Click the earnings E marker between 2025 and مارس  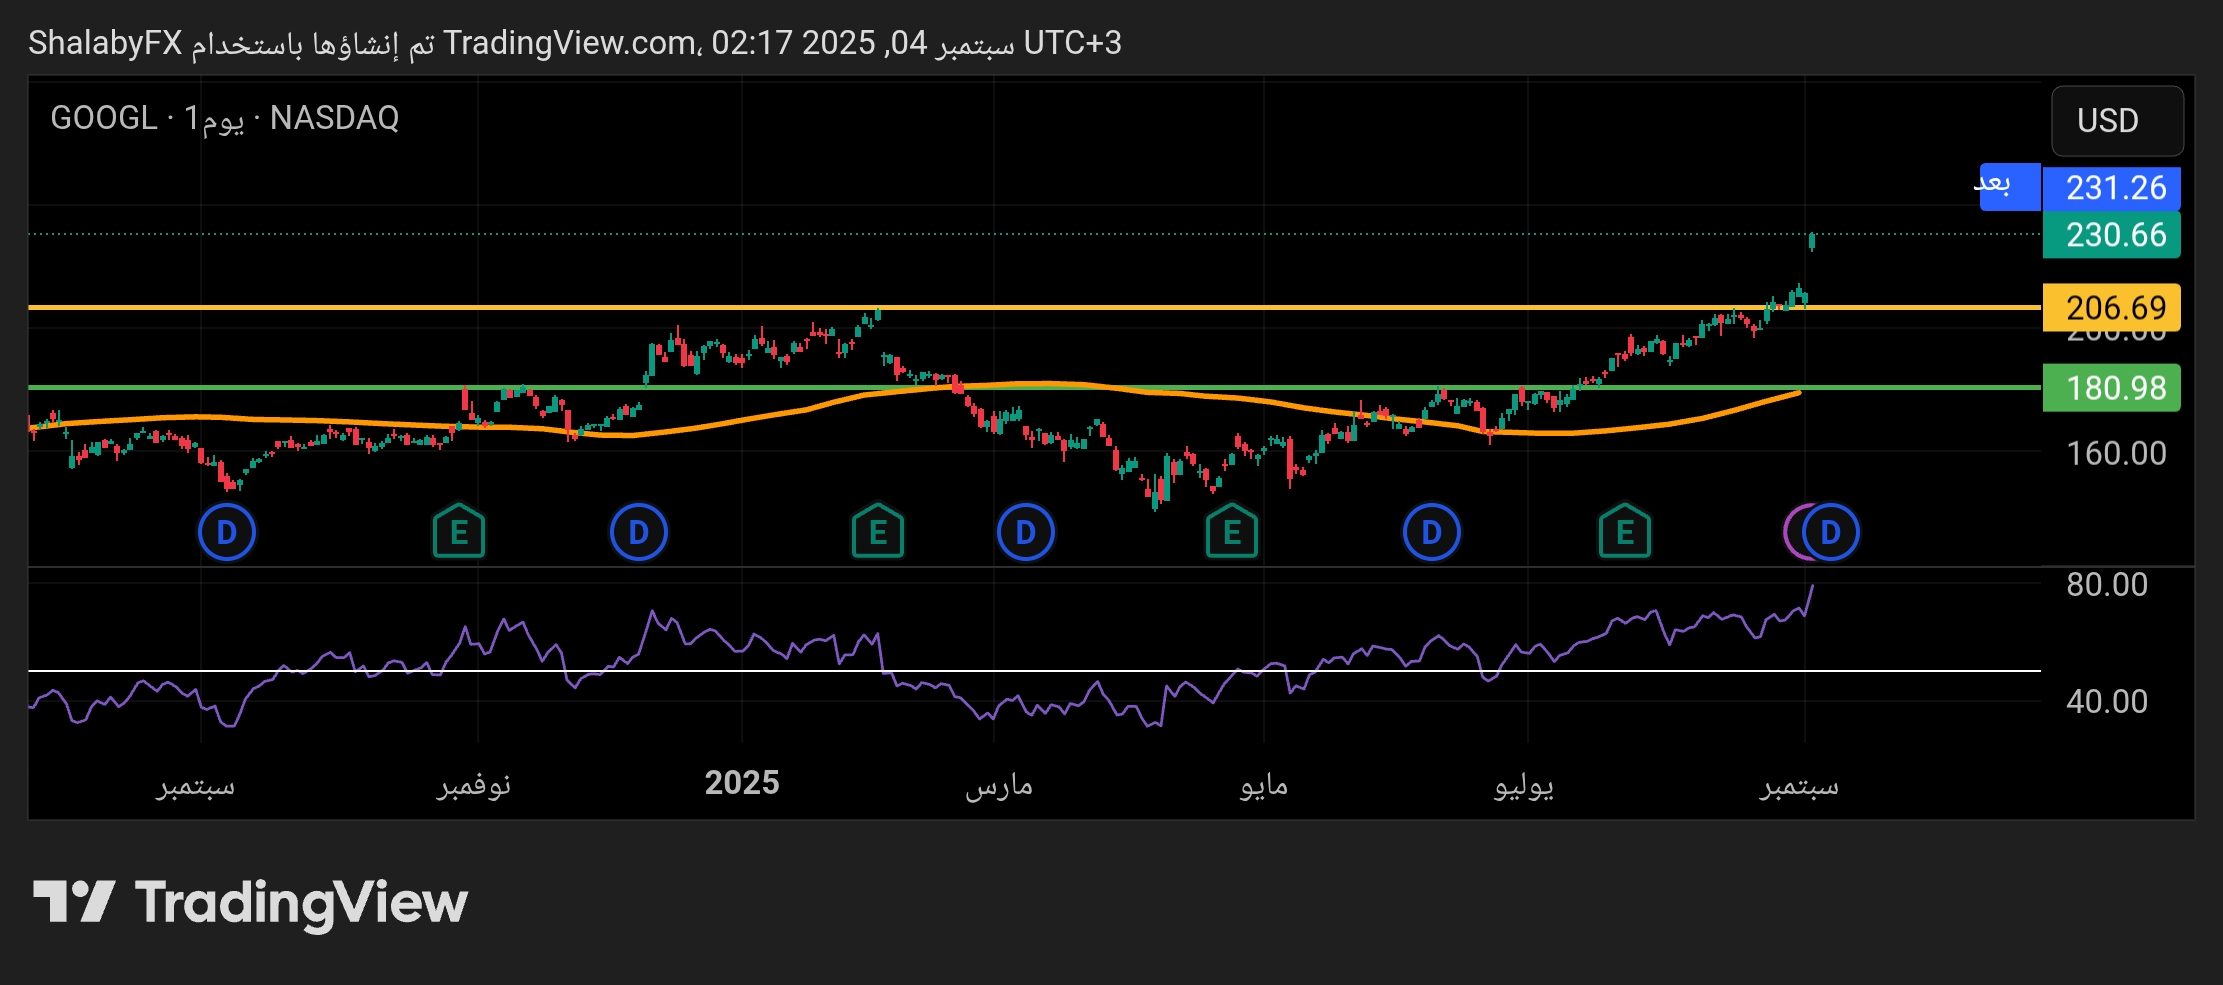pyautogui.click(x=878, y=532)
